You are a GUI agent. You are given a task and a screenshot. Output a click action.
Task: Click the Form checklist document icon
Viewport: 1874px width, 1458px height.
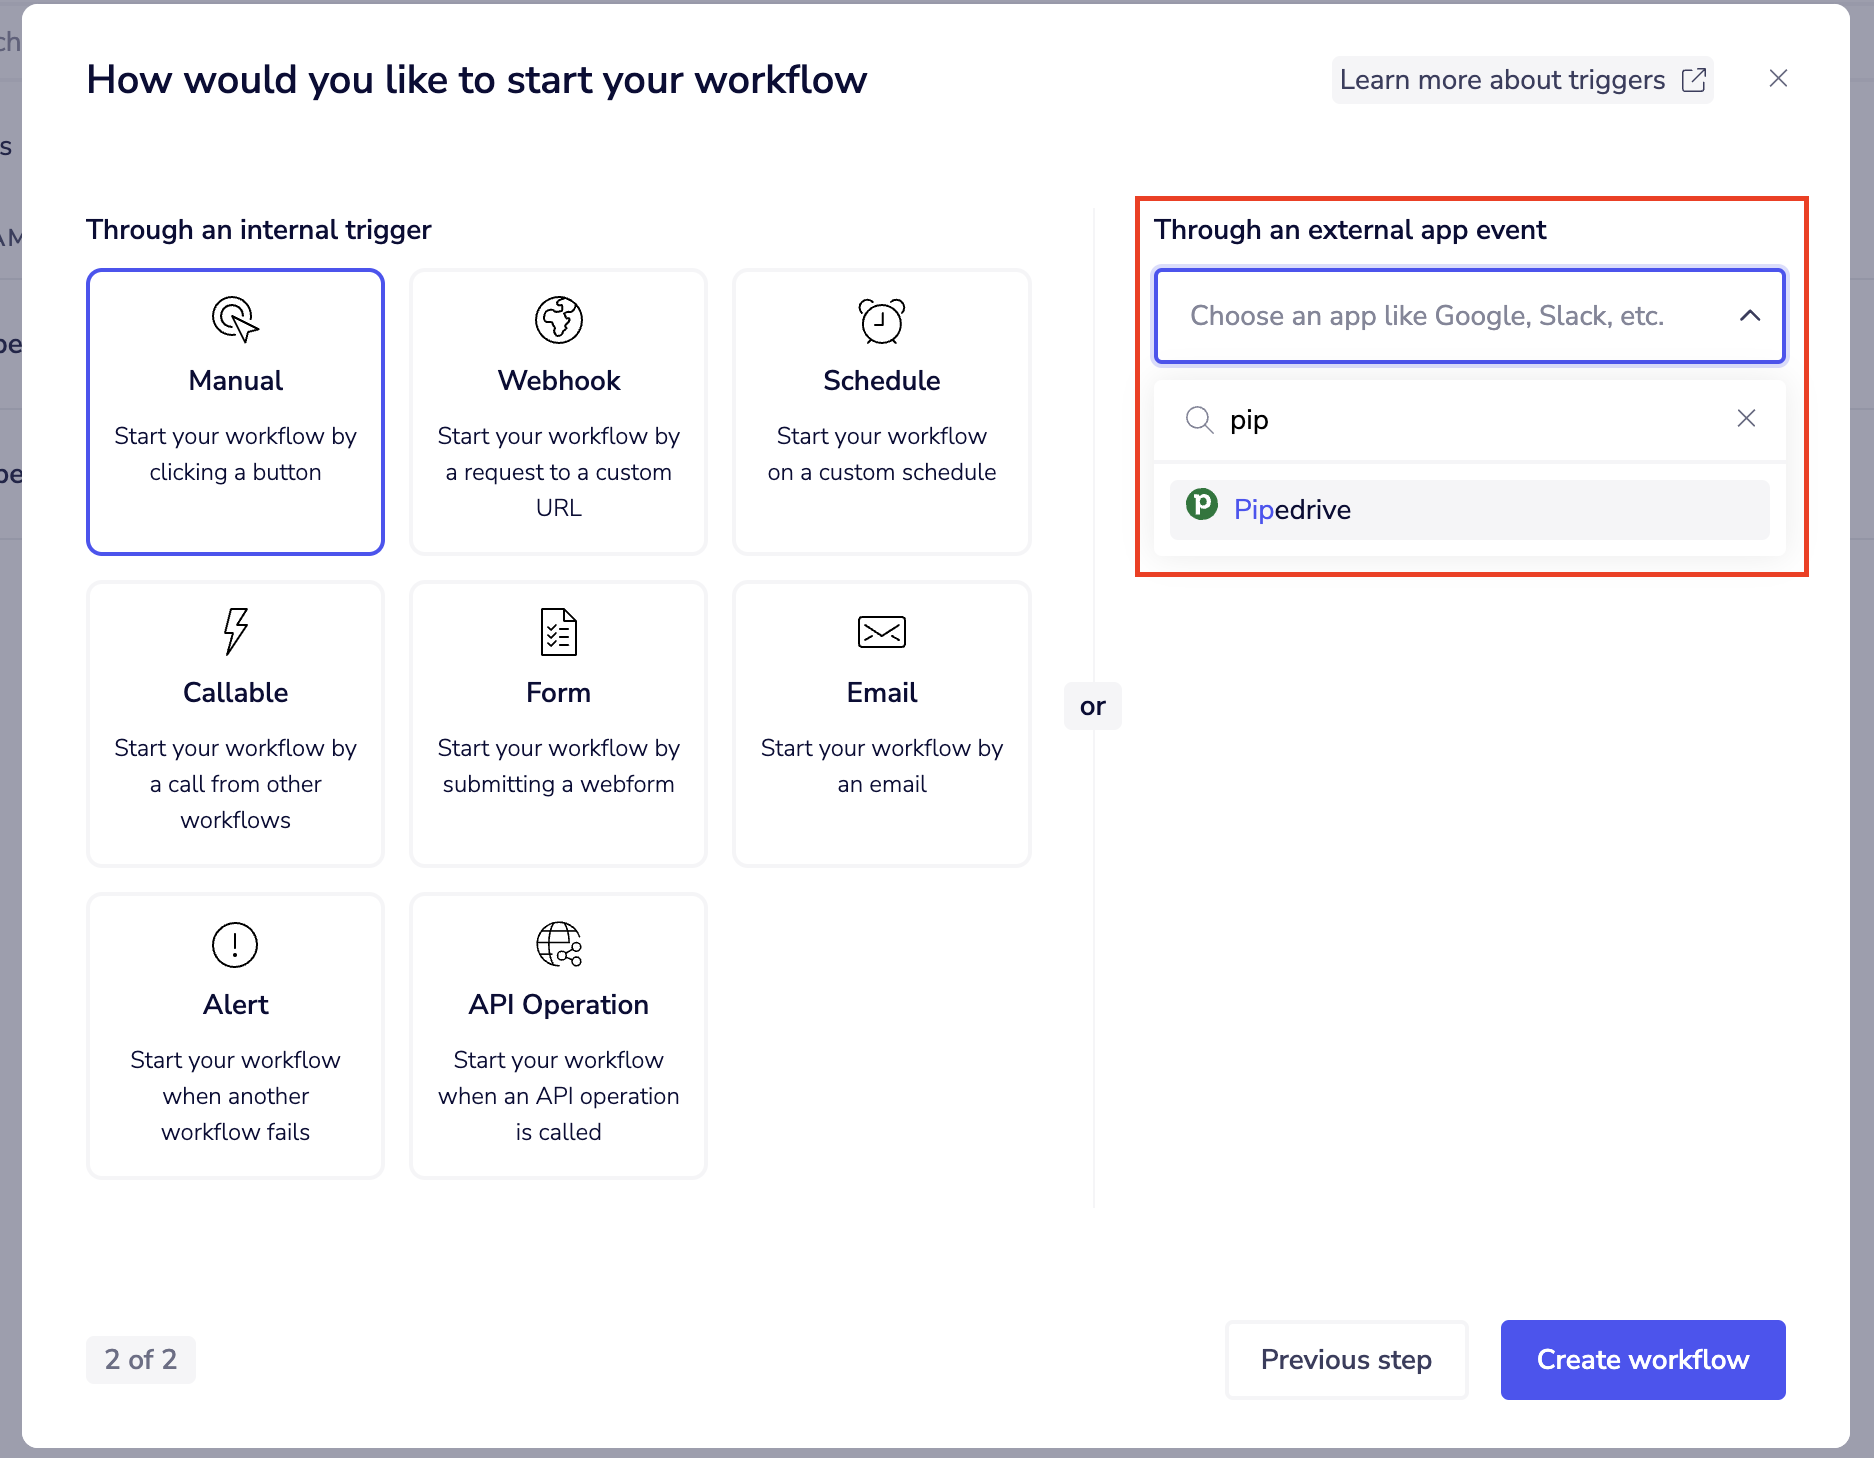pos(558,632)
